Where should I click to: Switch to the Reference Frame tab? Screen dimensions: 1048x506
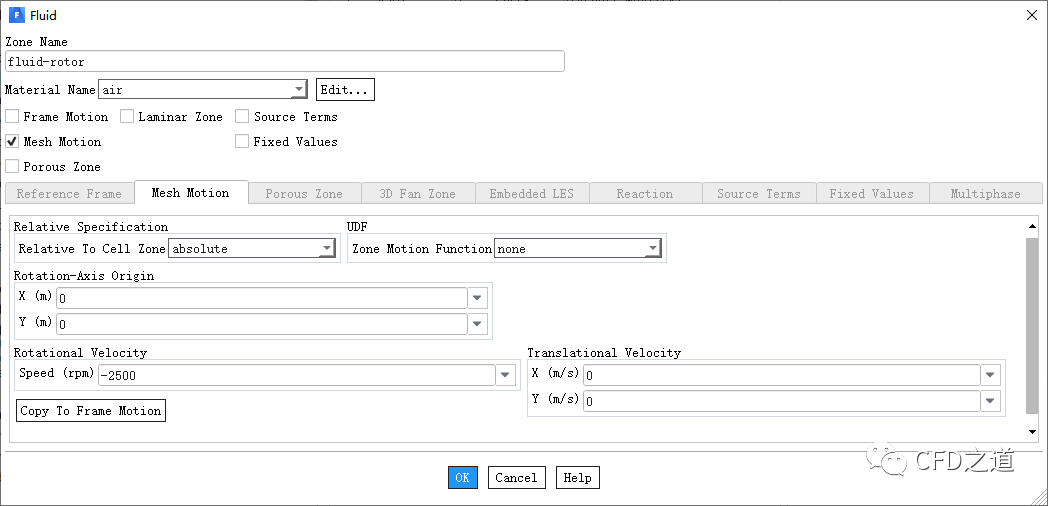69,194
